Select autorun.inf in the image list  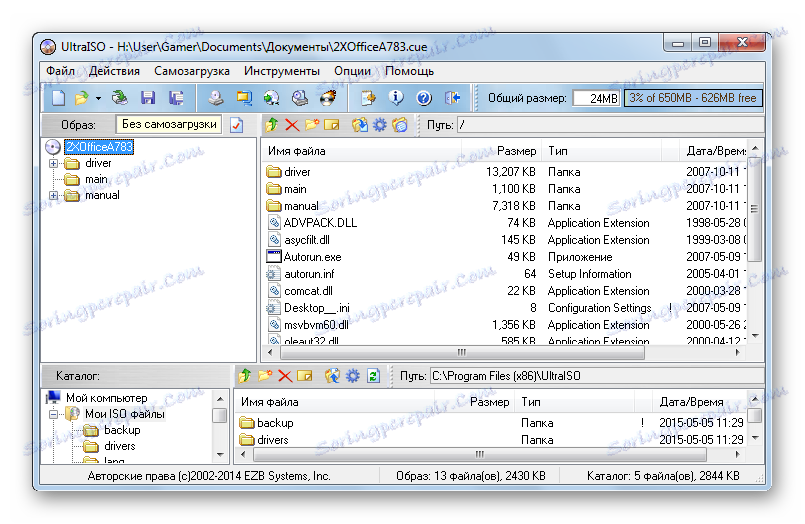point(506,274)
